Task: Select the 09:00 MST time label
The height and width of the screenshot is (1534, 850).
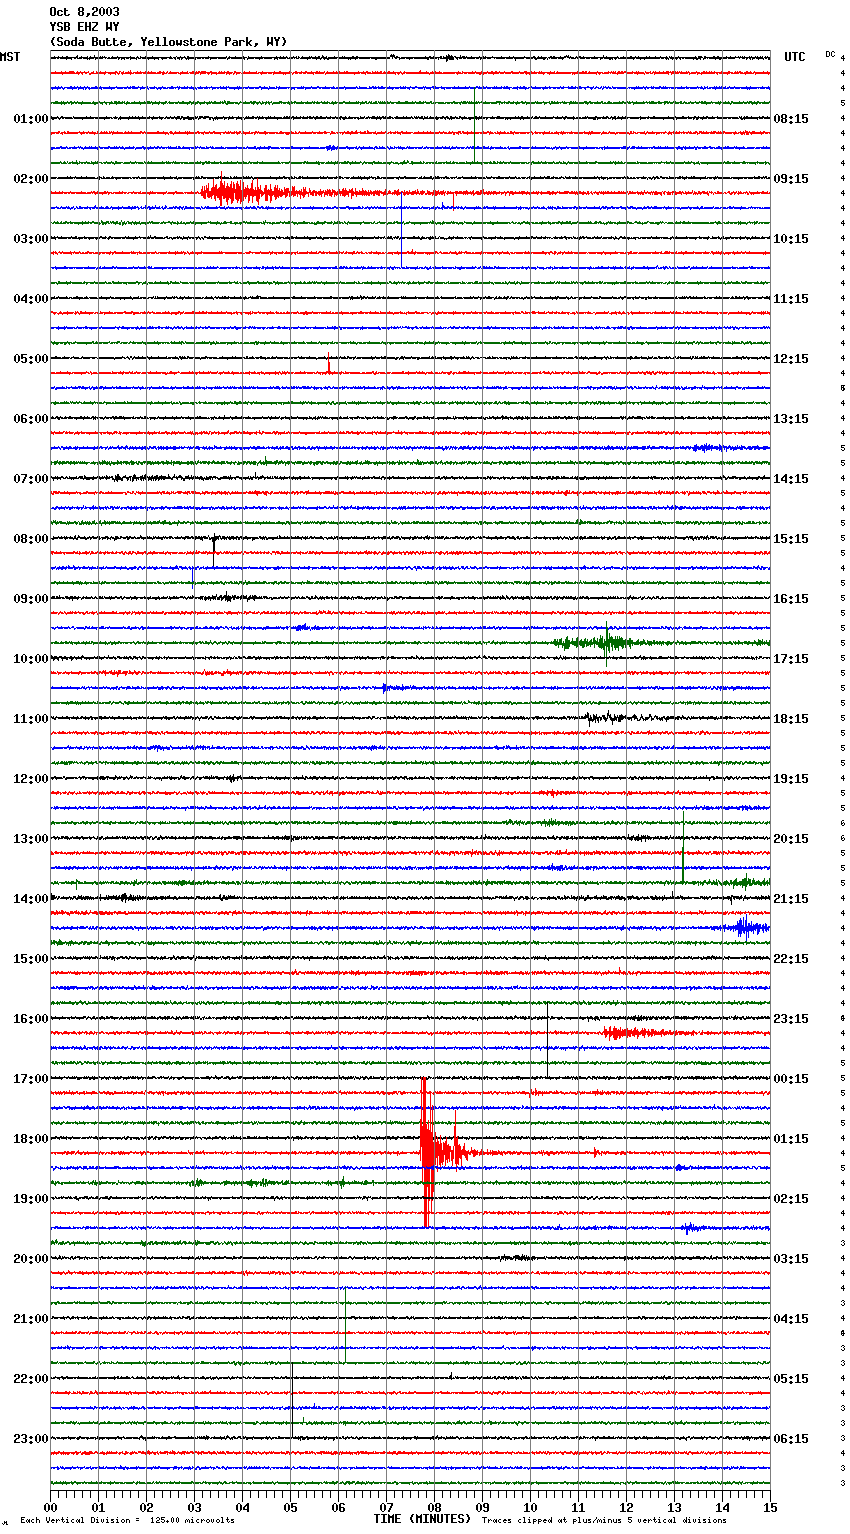Action: click(31, 599)
